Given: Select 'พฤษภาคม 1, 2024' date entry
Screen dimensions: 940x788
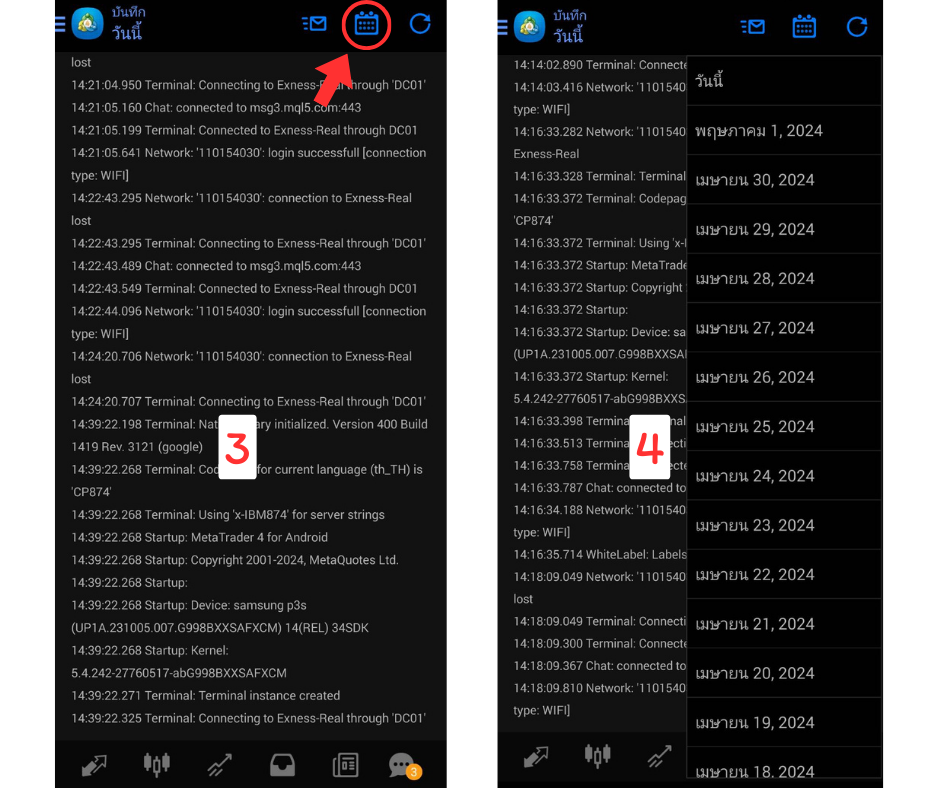Looking at the screenshot, I should point(784,131).
